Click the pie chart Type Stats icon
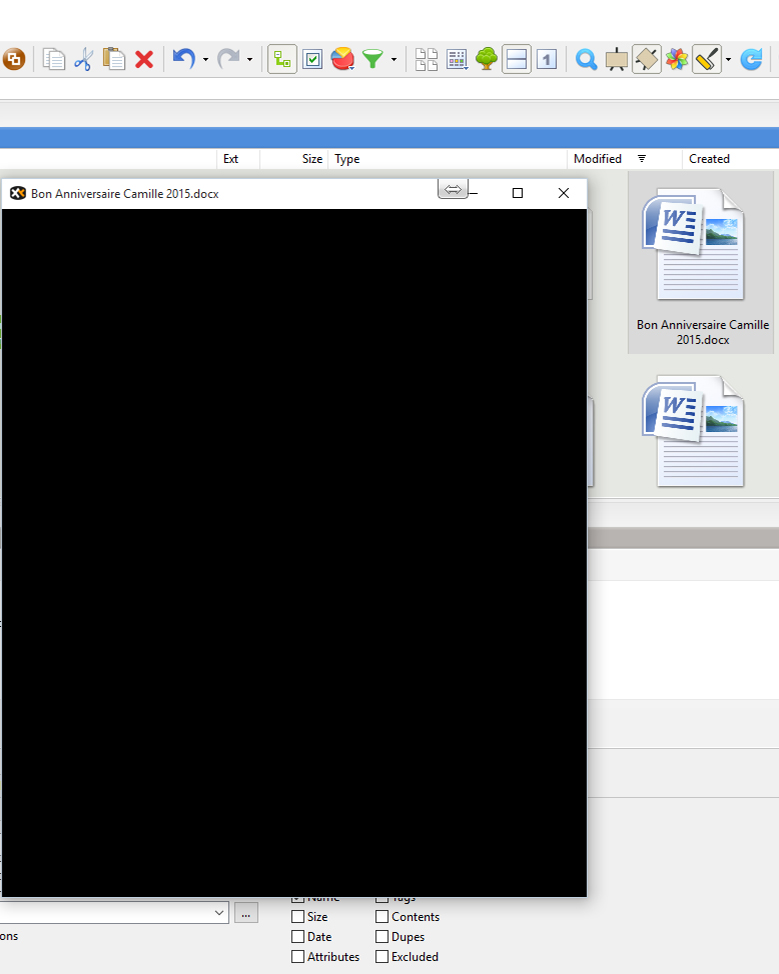The height and width of the screenshot is (974, 779). tap(343, 59)
